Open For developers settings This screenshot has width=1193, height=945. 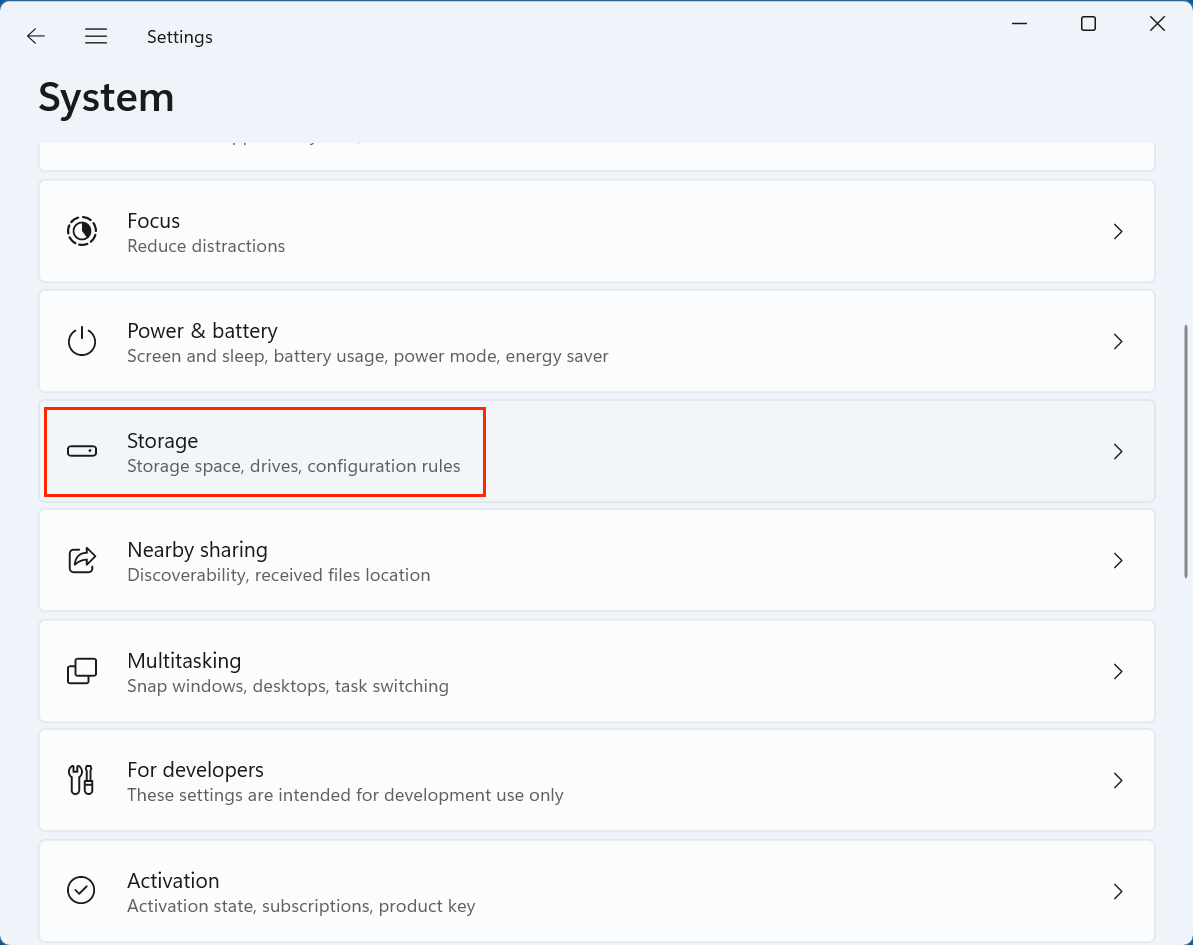[x=597, y=780]
